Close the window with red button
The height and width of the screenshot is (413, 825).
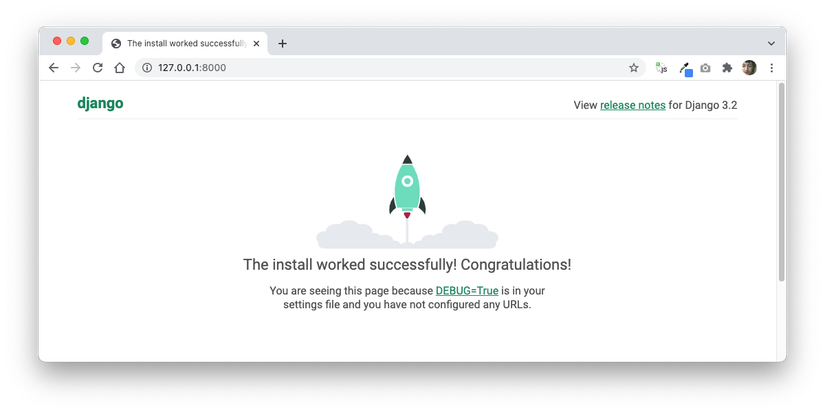tap(57, 41)
